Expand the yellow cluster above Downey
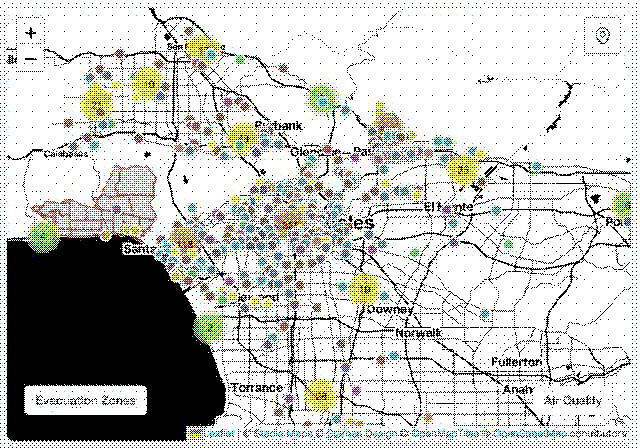640x448 pixels. (366, 290)
